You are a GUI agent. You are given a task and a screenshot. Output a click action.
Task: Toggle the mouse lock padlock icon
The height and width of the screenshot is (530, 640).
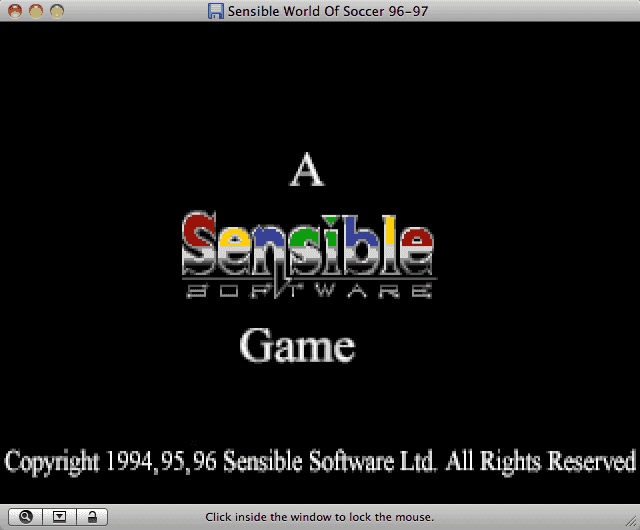point(92,517)
